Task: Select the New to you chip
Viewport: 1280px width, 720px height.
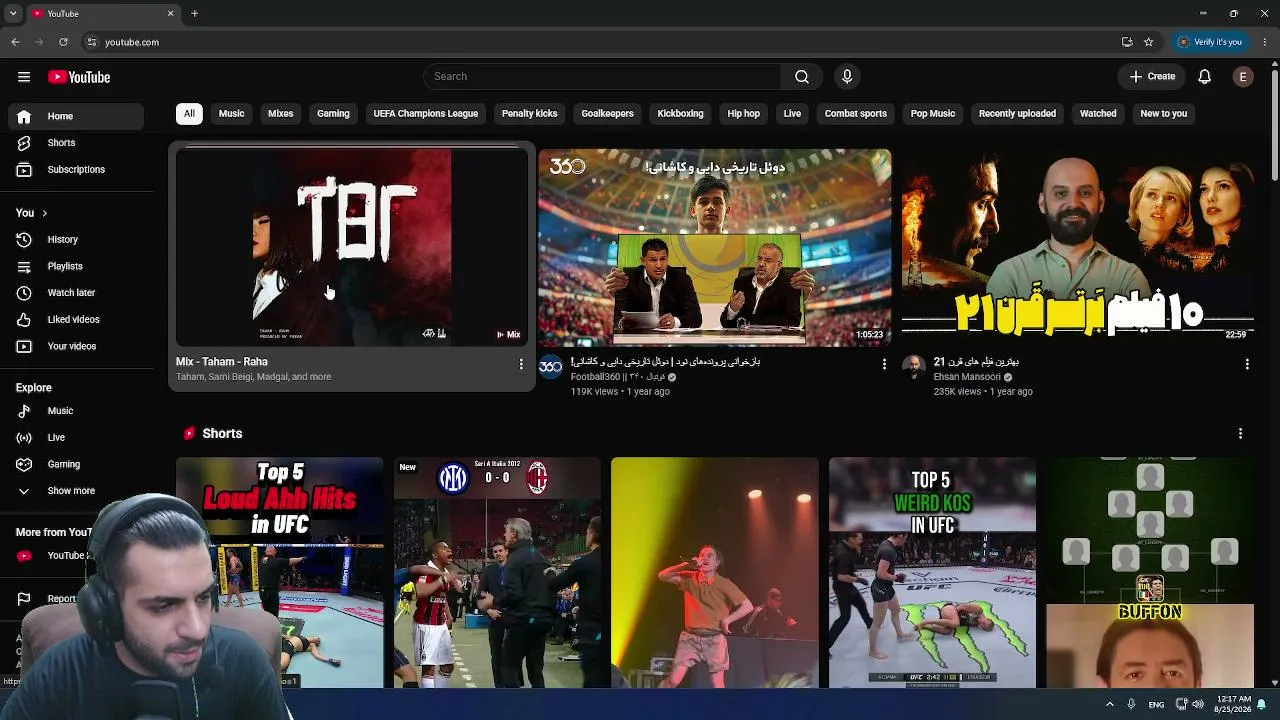Action: [x=1164, y=114]
